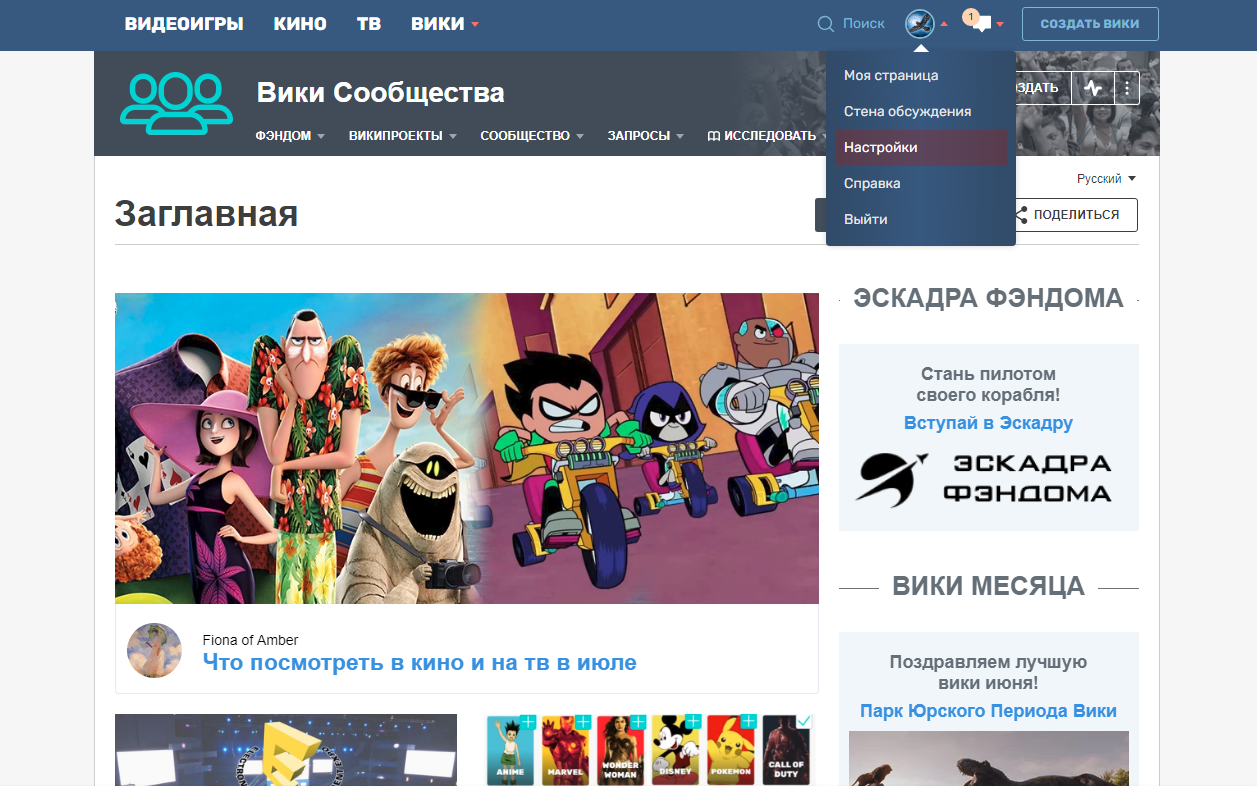Click the Вики месяца section heading
Image resolution: width=1257 pixels, height=786 pixels.
click(988, 586)
